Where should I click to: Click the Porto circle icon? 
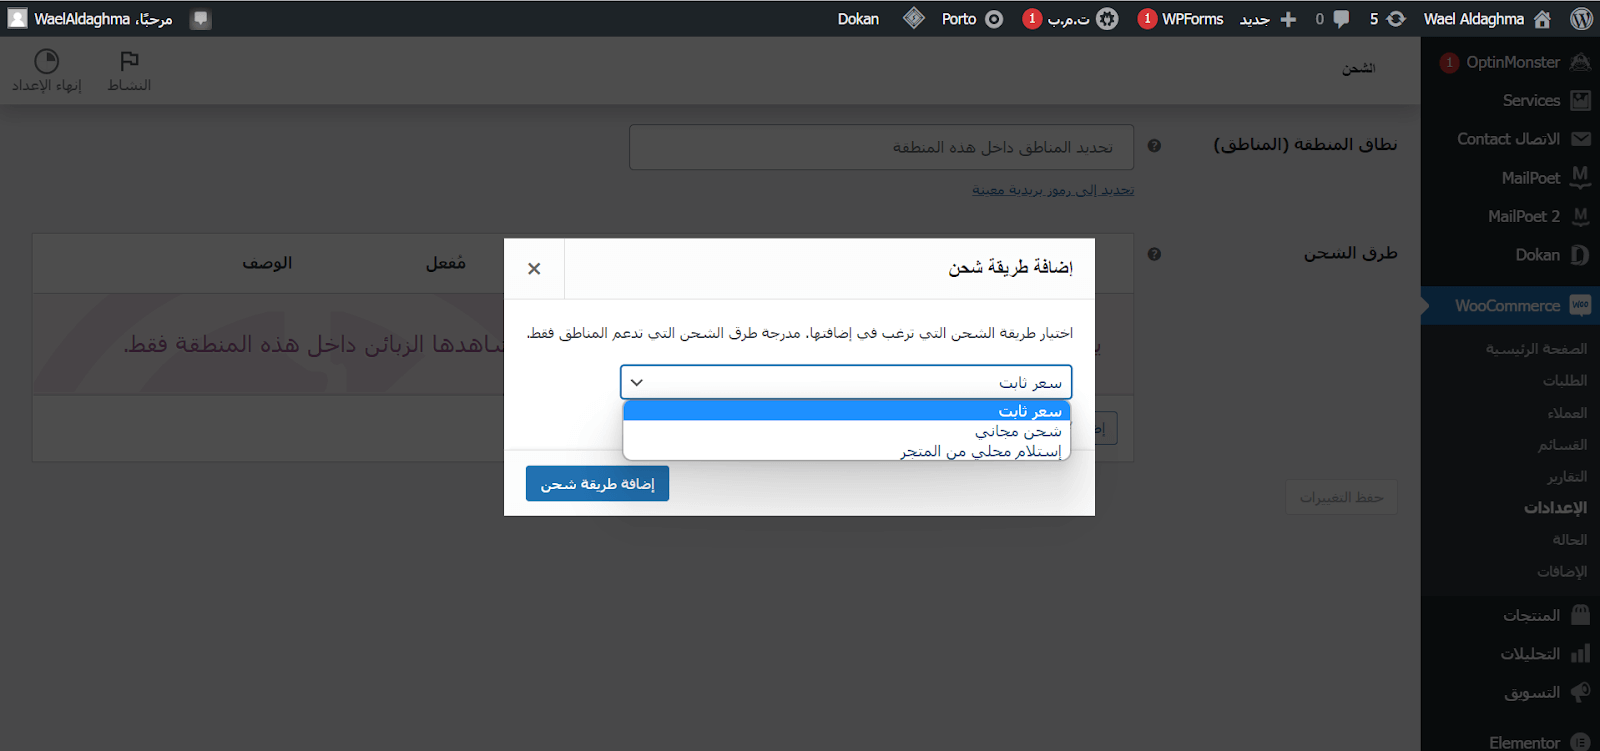click(x=993, y=19)
